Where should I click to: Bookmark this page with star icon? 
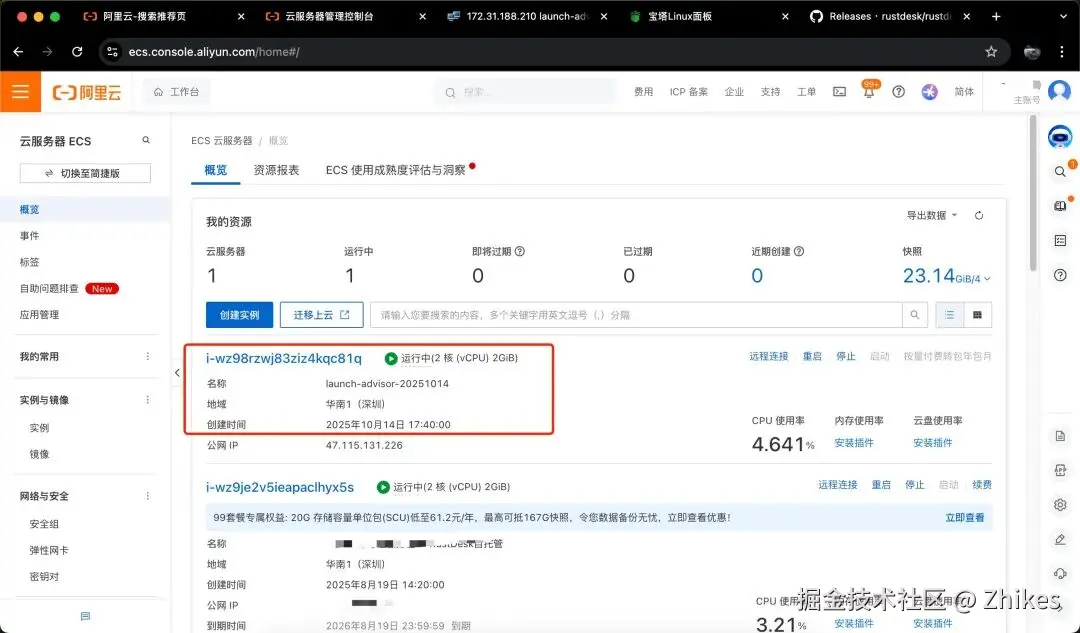click(991, 52)
